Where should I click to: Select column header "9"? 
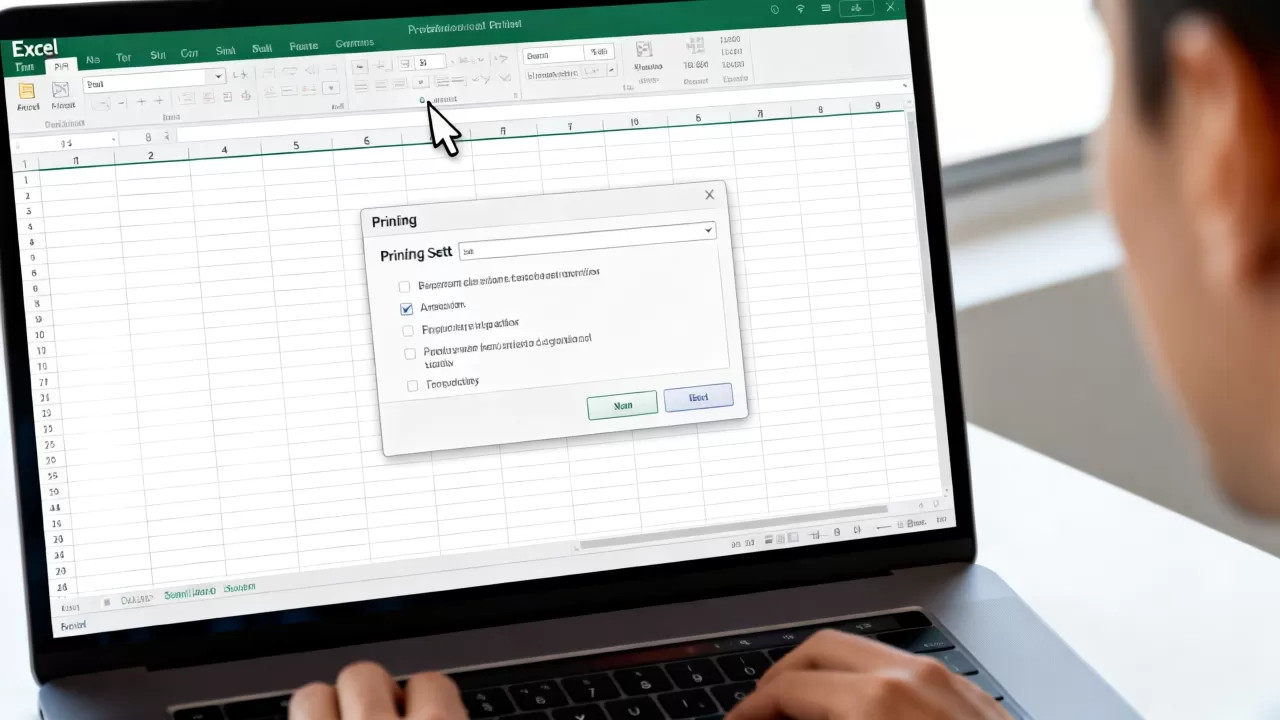877,105
